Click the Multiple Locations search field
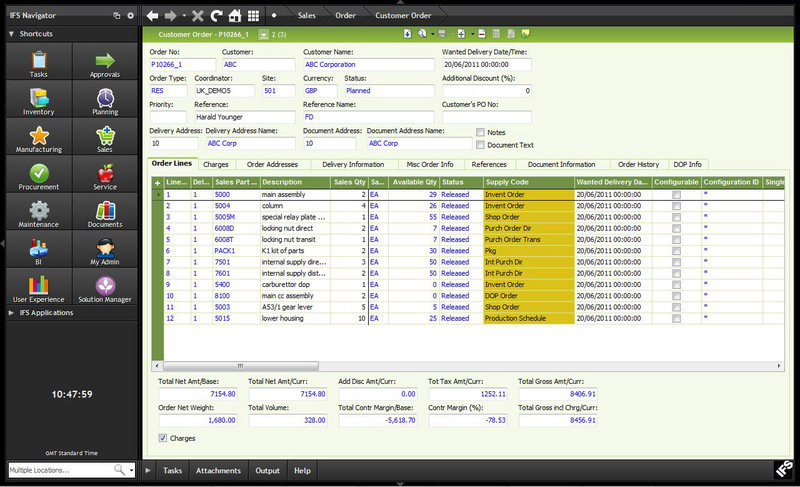Viewport: 800px width, 487px height. click(x=61, y=470)
